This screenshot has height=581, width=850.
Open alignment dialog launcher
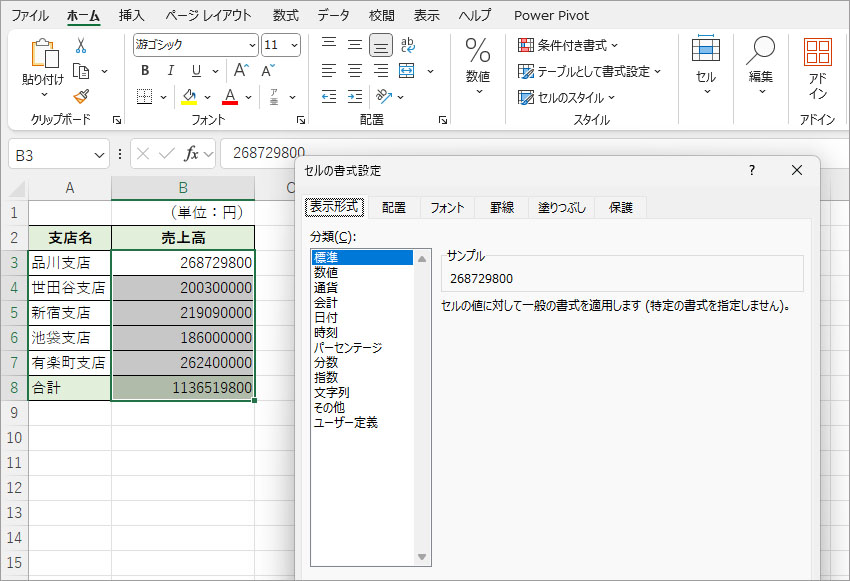(x=443, y=120)
